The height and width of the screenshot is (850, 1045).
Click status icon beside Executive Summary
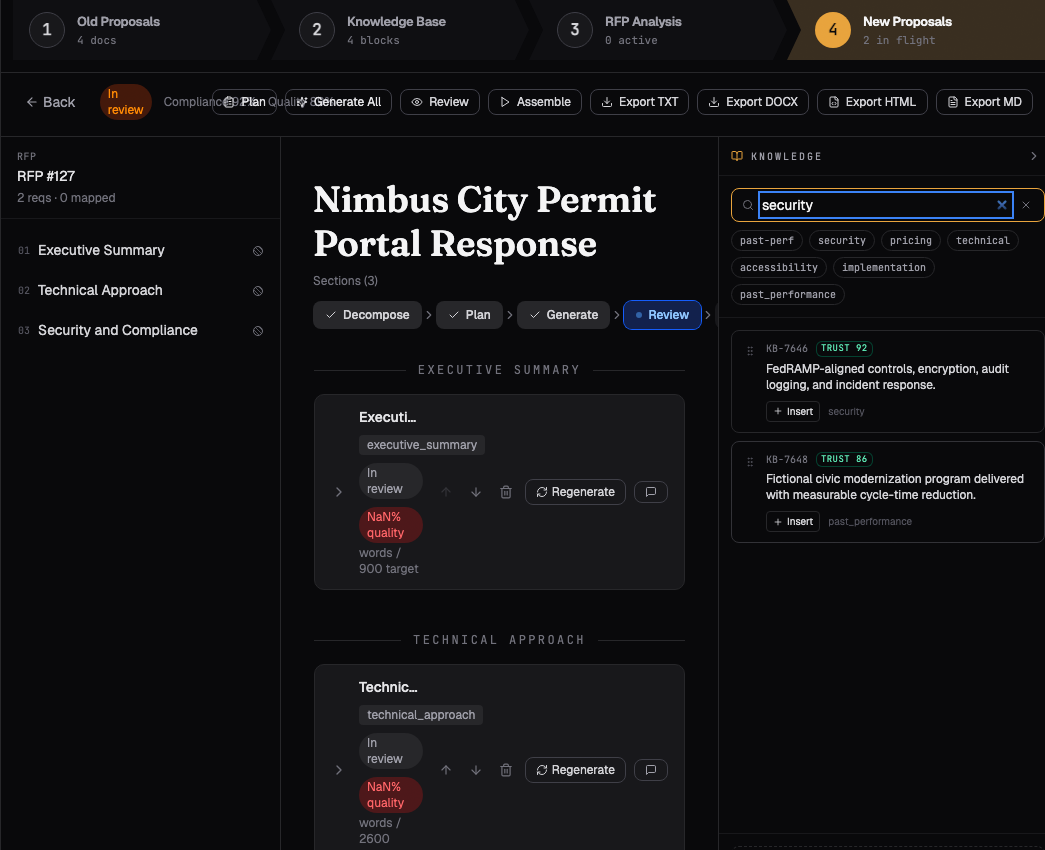(258, 251)
